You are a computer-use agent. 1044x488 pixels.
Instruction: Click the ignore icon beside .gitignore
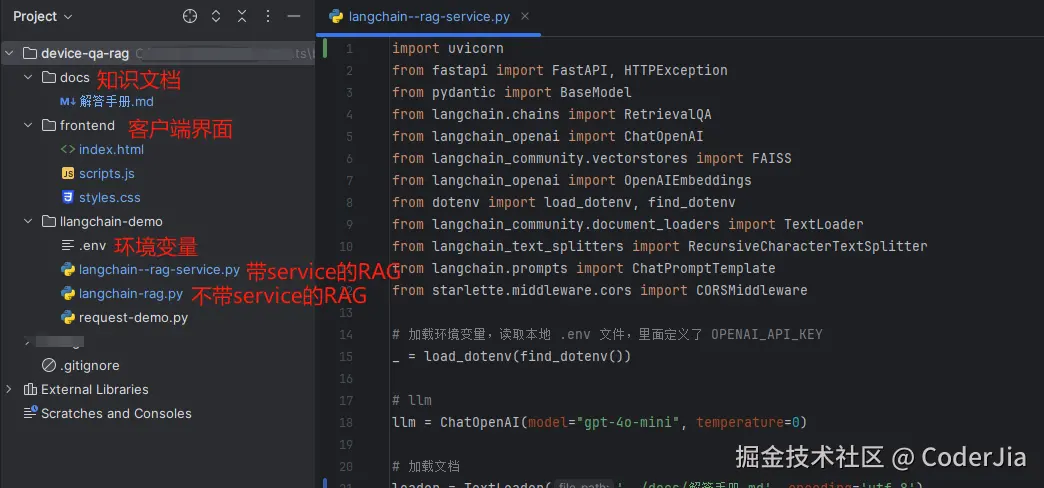coord(49,366)
